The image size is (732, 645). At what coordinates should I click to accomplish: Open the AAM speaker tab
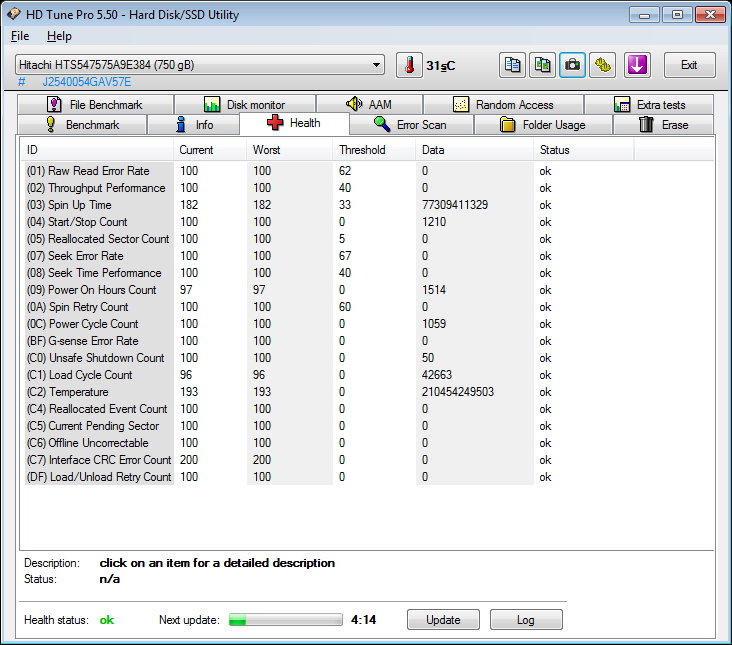point(369,105)
